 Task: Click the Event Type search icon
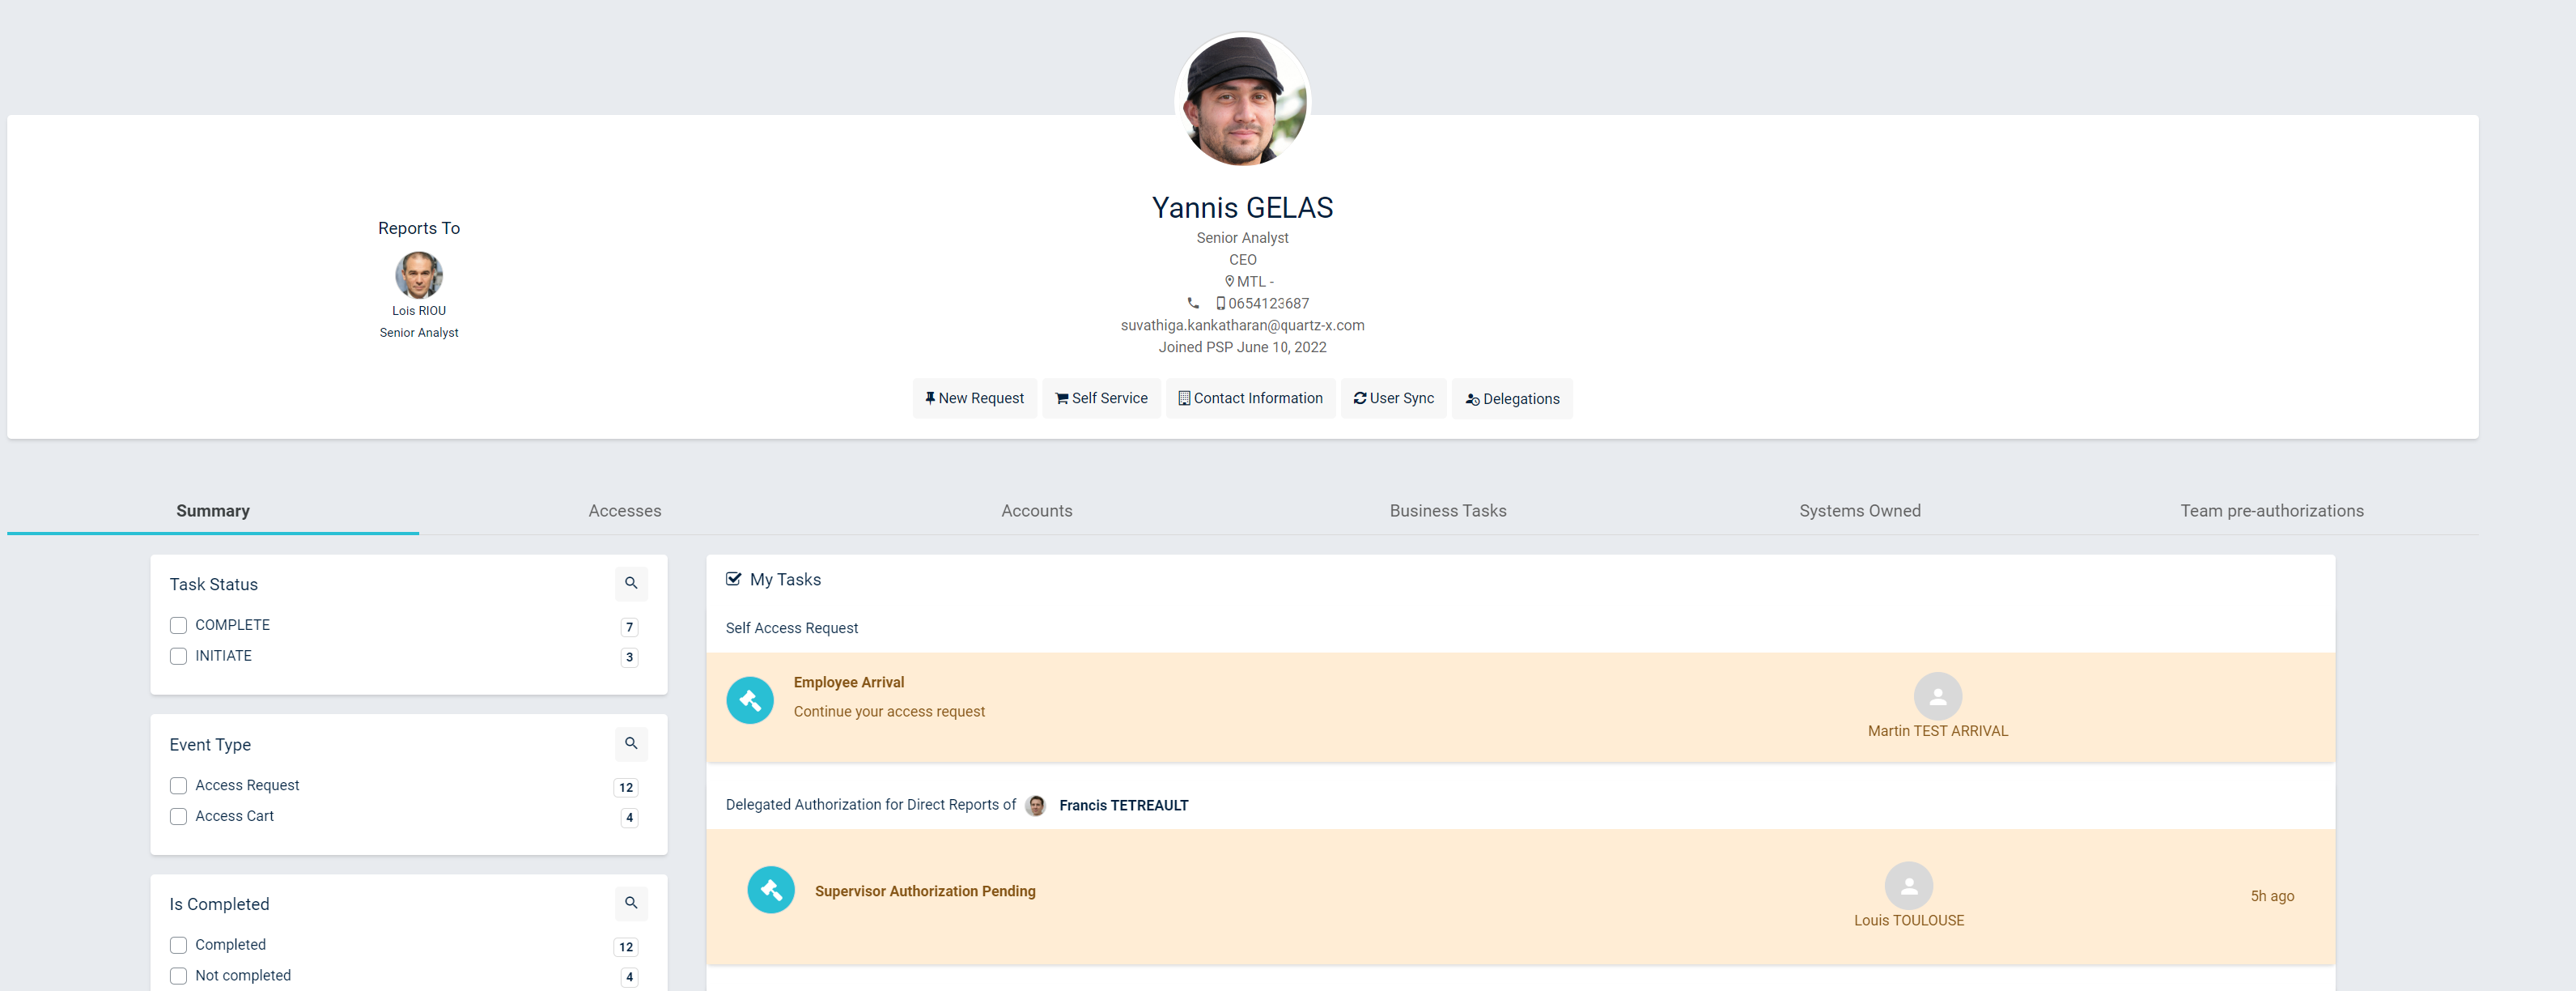631,743
